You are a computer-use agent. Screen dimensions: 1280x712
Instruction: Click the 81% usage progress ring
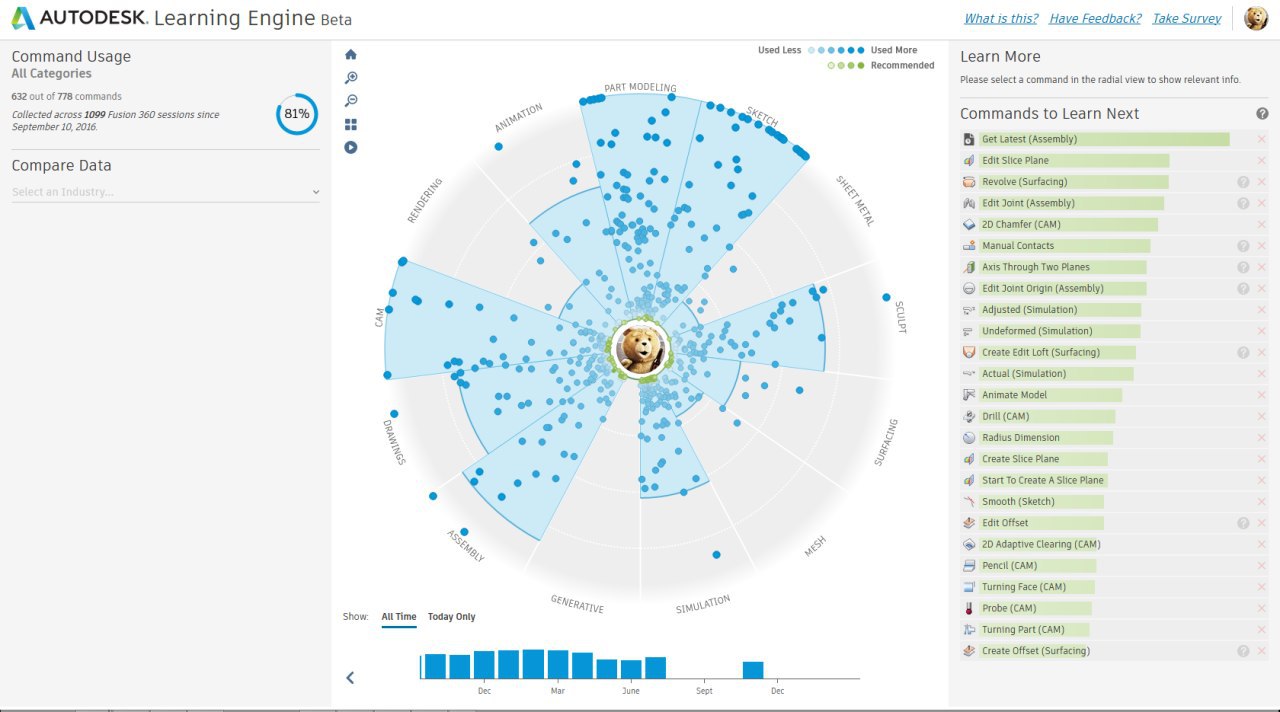tap(297, 114)
